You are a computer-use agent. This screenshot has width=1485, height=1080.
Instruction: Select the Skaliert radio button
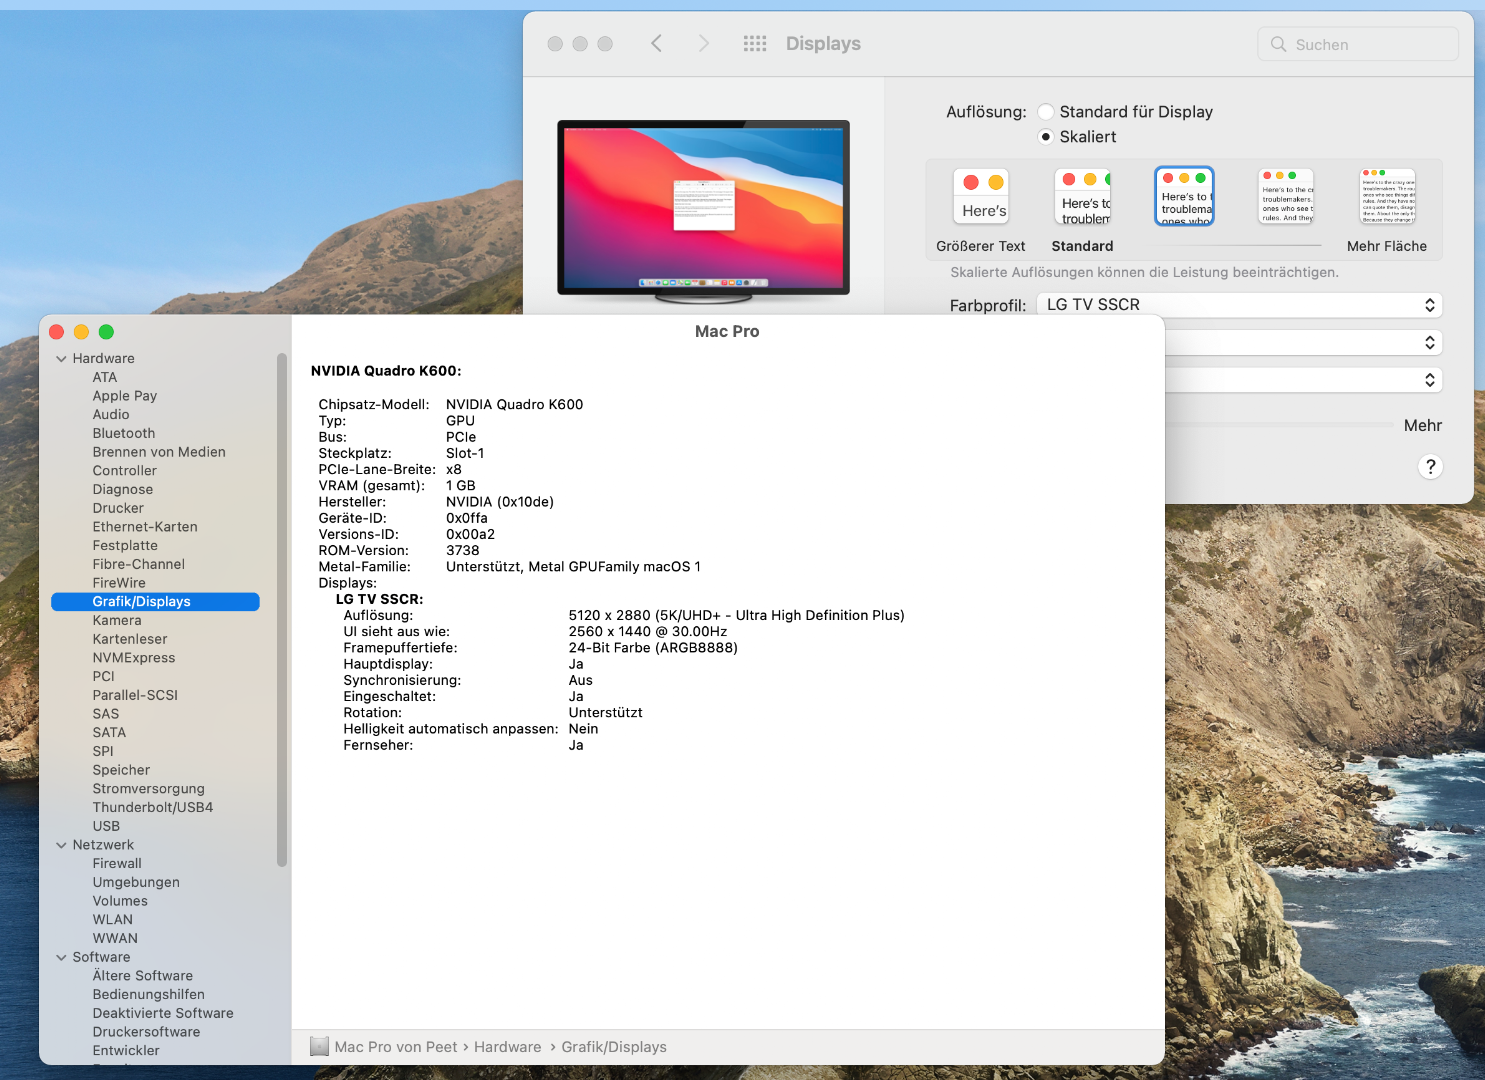point(1046,137)
